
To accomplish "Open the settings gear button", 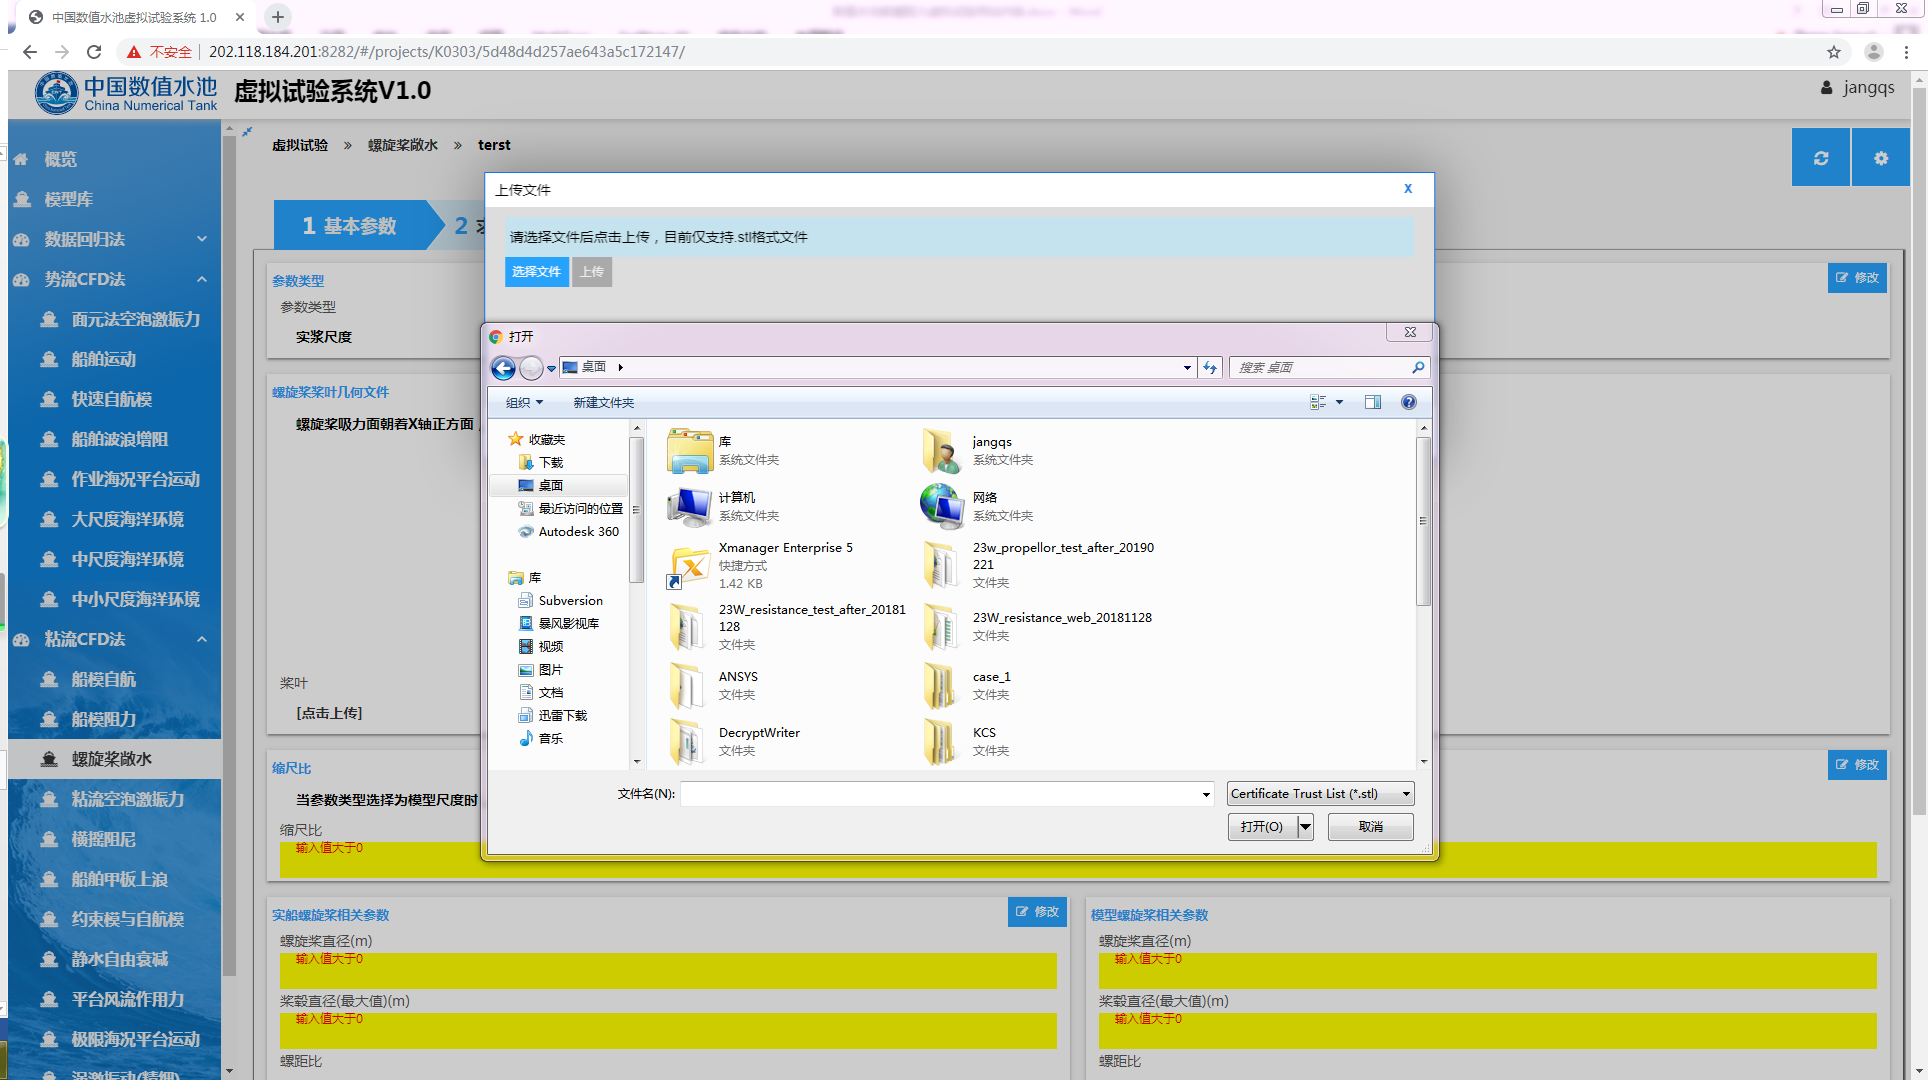I will (1880, 158).
